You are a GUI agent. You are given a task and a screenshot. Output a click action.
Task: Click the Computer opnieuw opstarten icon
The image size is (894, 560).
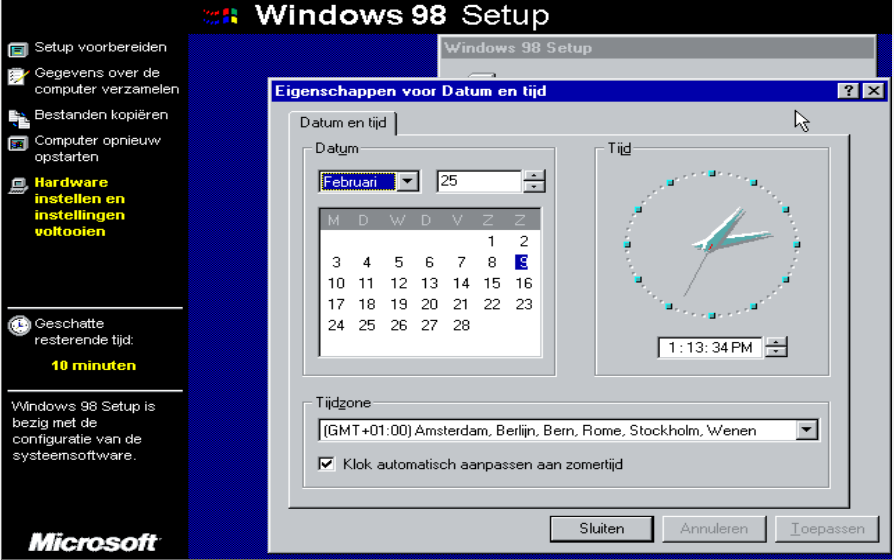pyautogui.click(x=18, y=144)
